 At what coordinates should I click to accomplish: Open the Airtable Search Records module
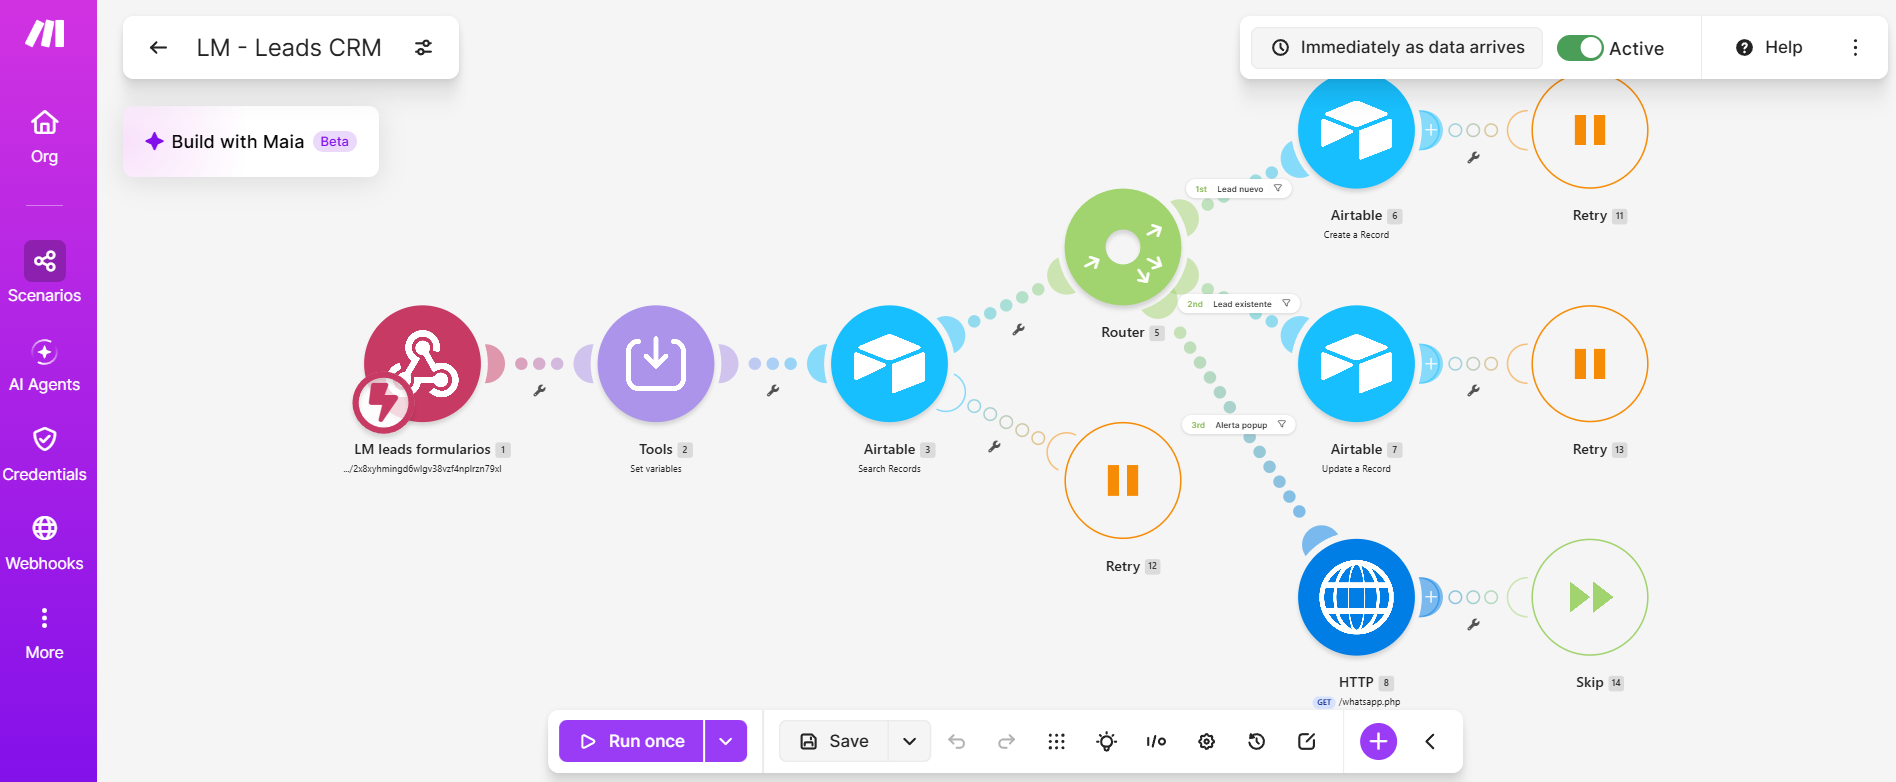click(889, 364)
